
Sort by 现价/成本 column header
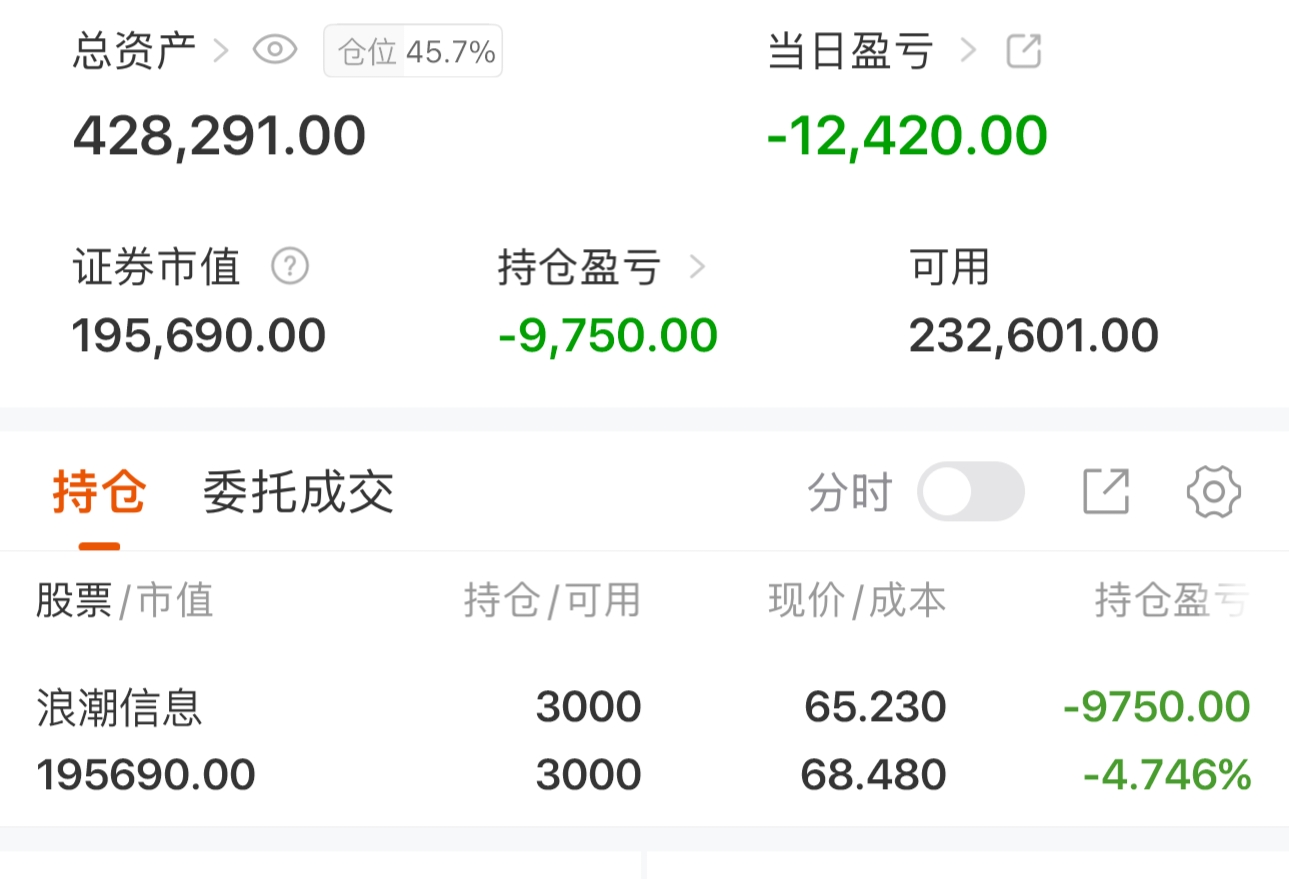pyautogui.click(x=857, y=601)
